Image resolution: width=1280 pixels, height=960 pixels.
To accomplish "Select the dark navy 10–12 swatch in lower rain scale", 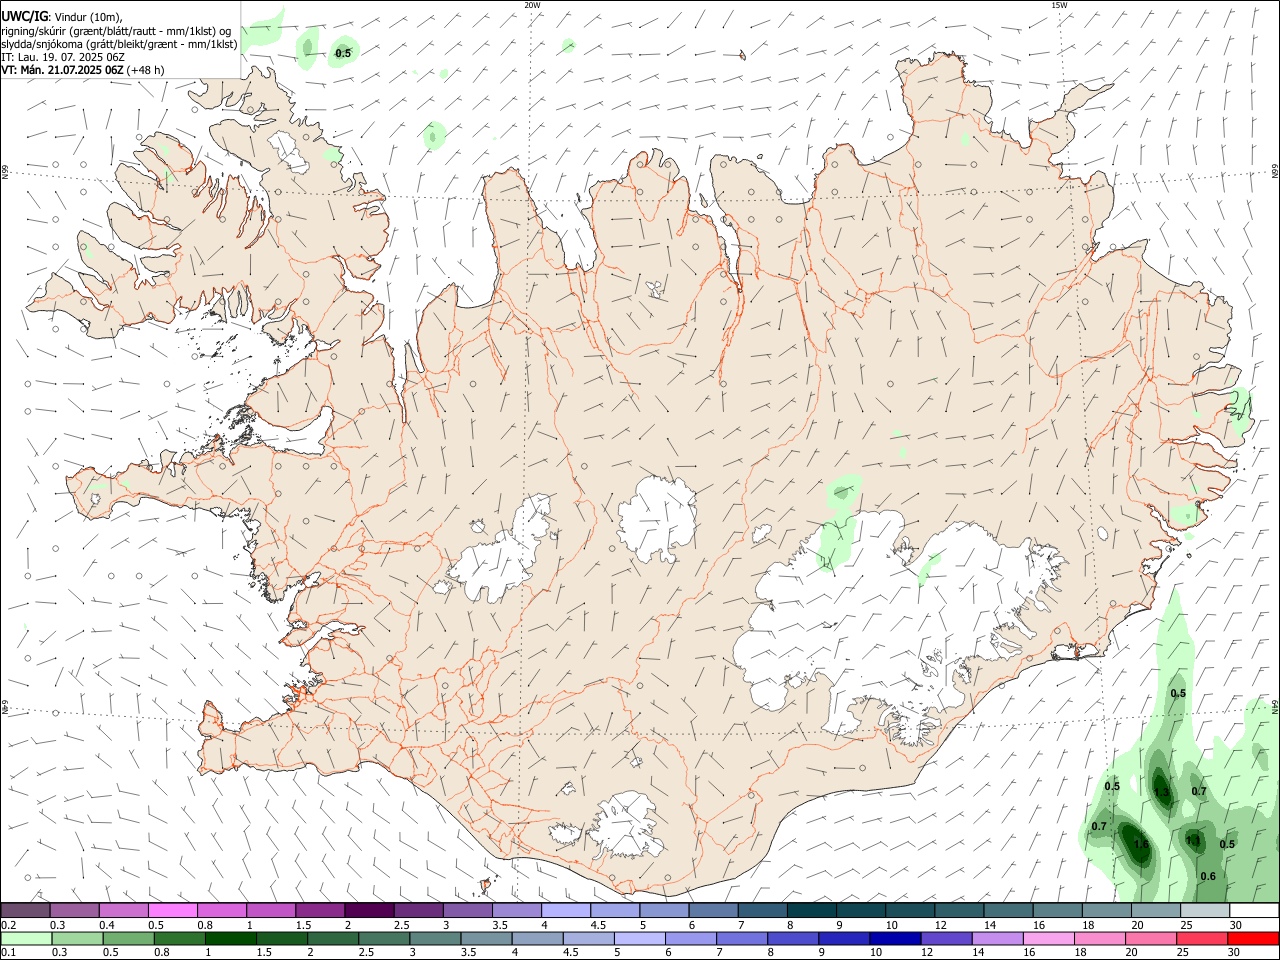I will tap(895, 939).
